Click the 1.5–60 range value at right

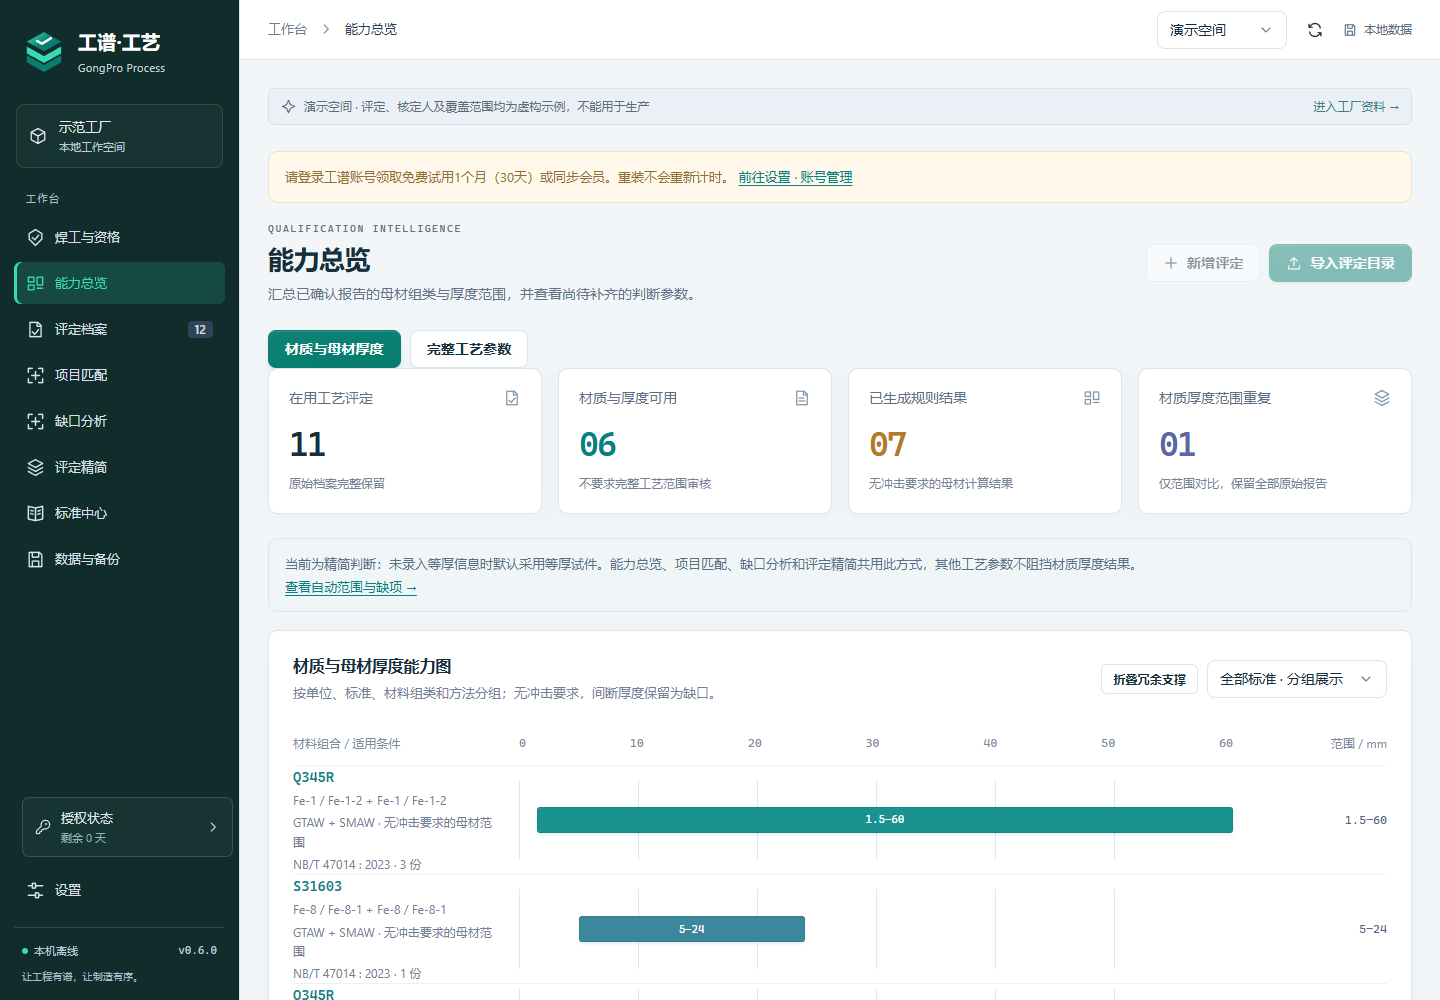click(x=1365, y=820)
